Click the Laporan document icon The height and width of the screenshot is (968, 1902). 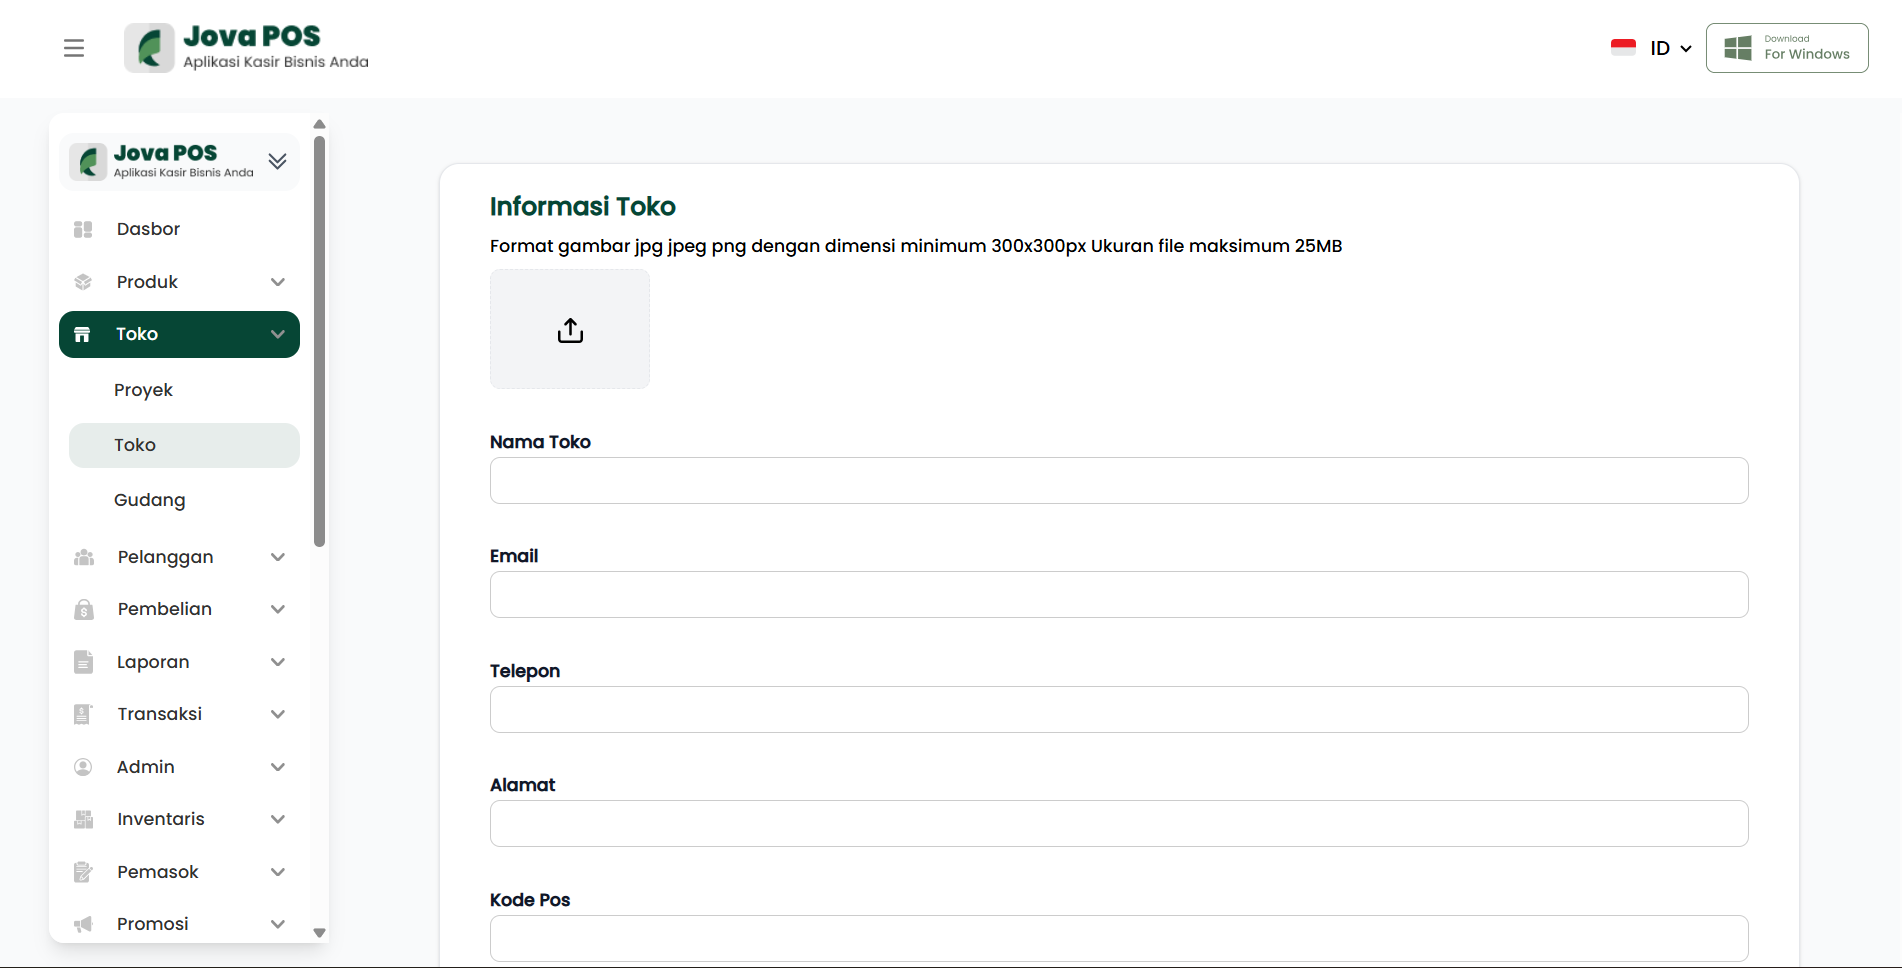click(84, 662)
